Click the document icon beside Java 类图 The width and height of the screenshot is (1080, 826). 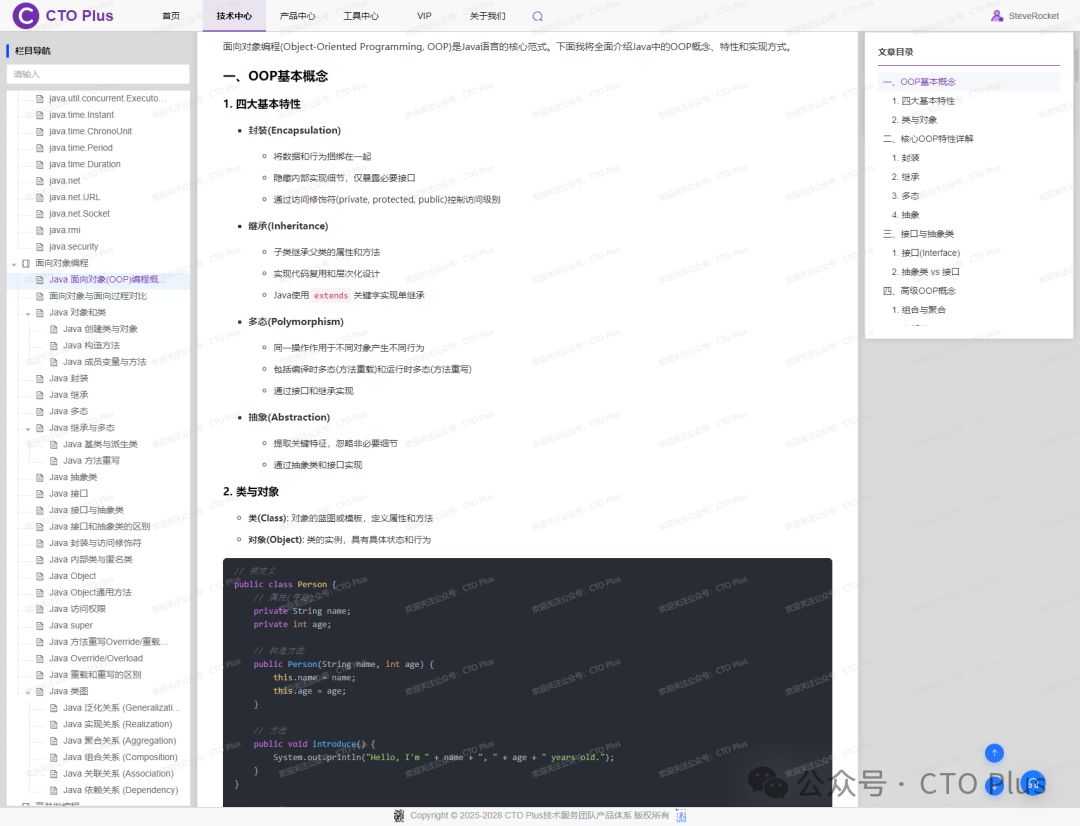coord(40,691)
